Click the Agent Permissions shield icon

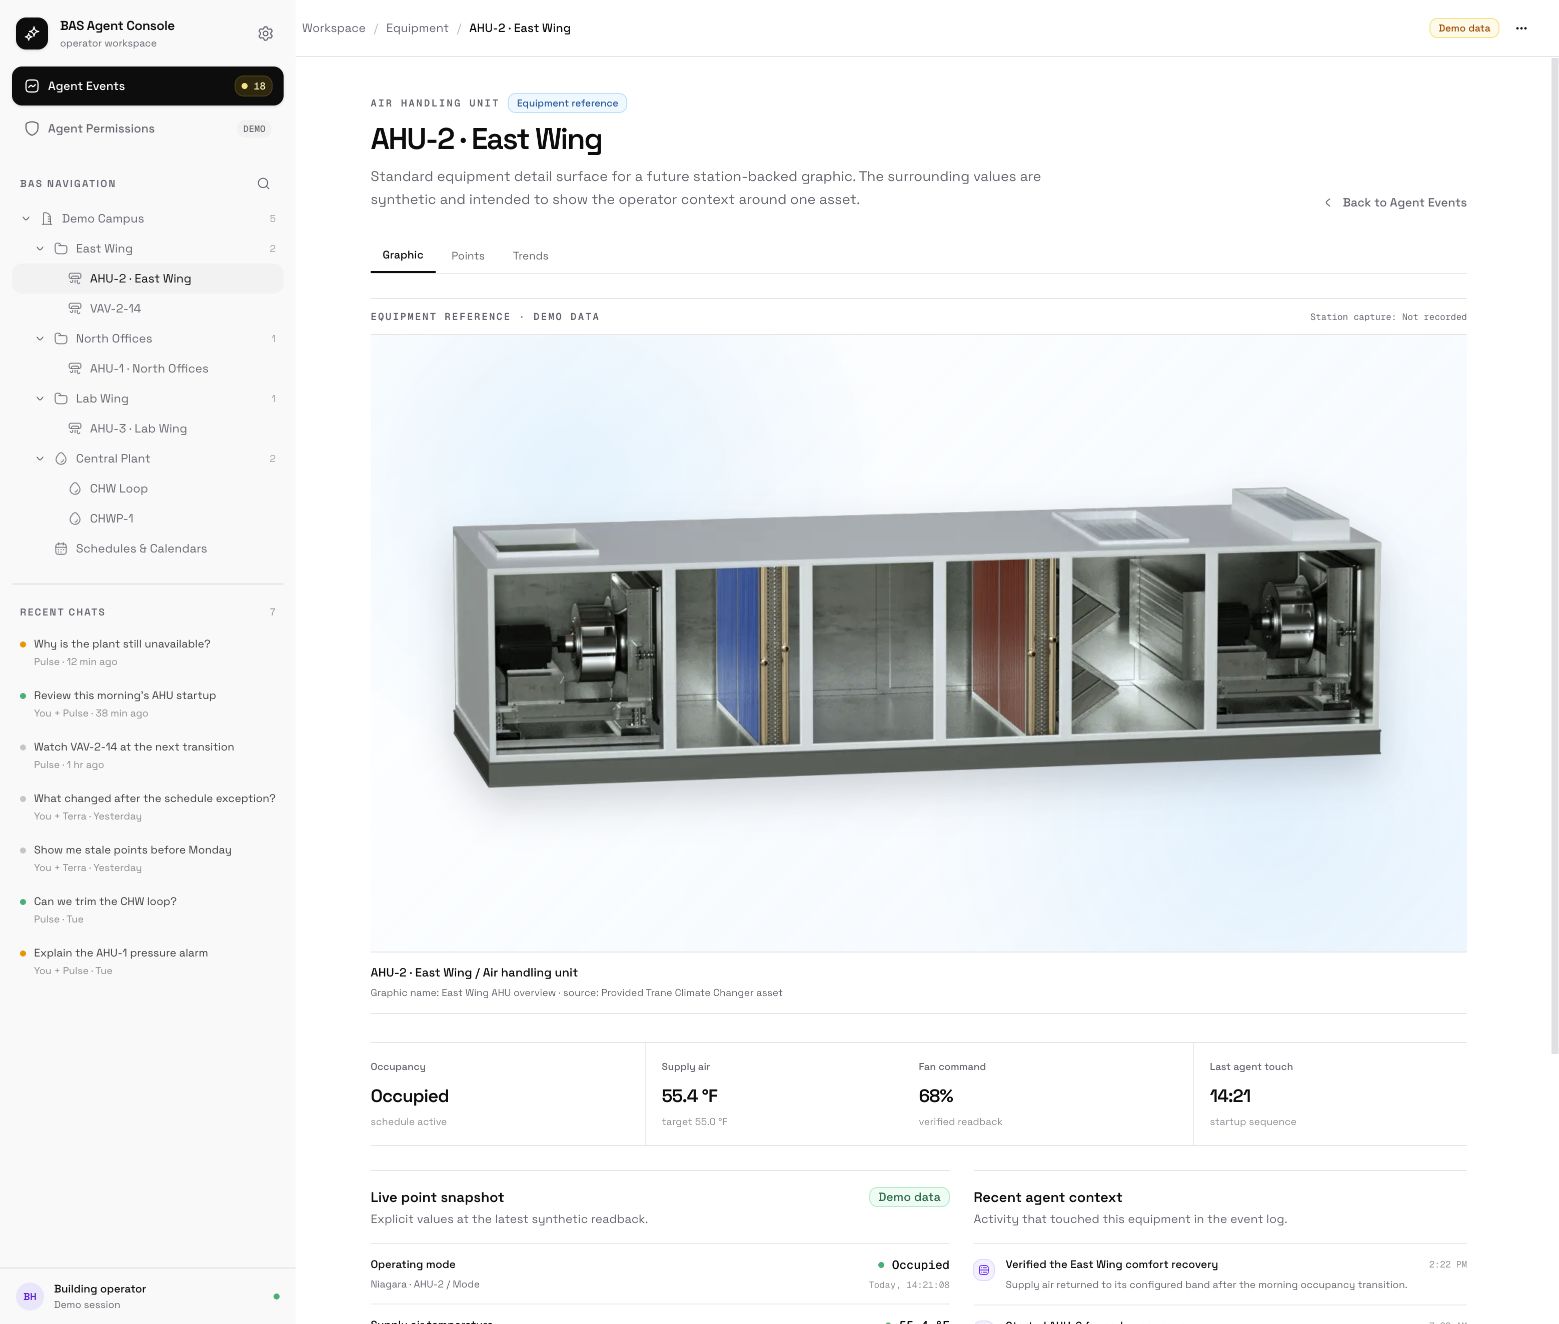coord(32,129)
